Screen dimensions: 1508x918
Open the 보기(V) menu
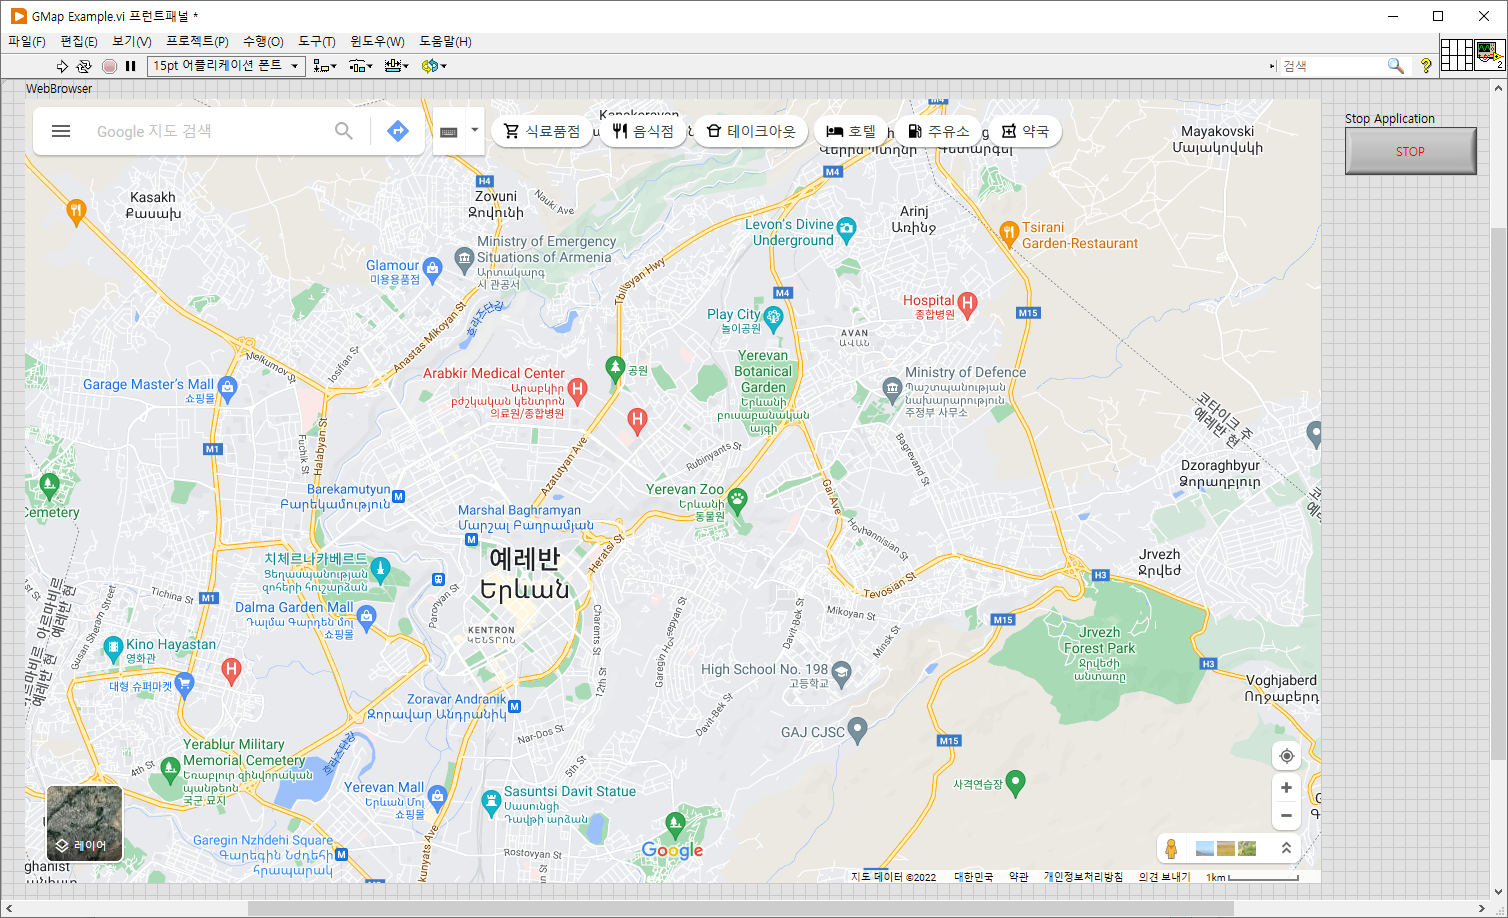tap(132, 42)
